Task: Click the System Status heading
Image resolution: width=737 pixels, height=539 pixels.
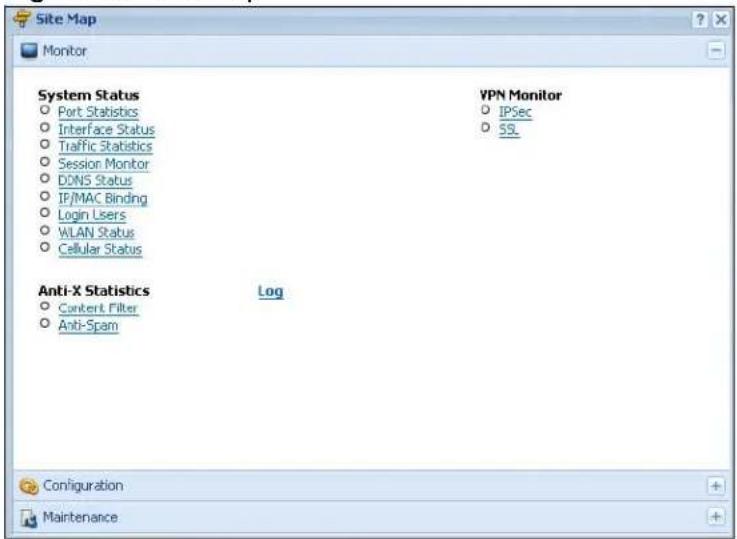Action: (x=88, y=95)
